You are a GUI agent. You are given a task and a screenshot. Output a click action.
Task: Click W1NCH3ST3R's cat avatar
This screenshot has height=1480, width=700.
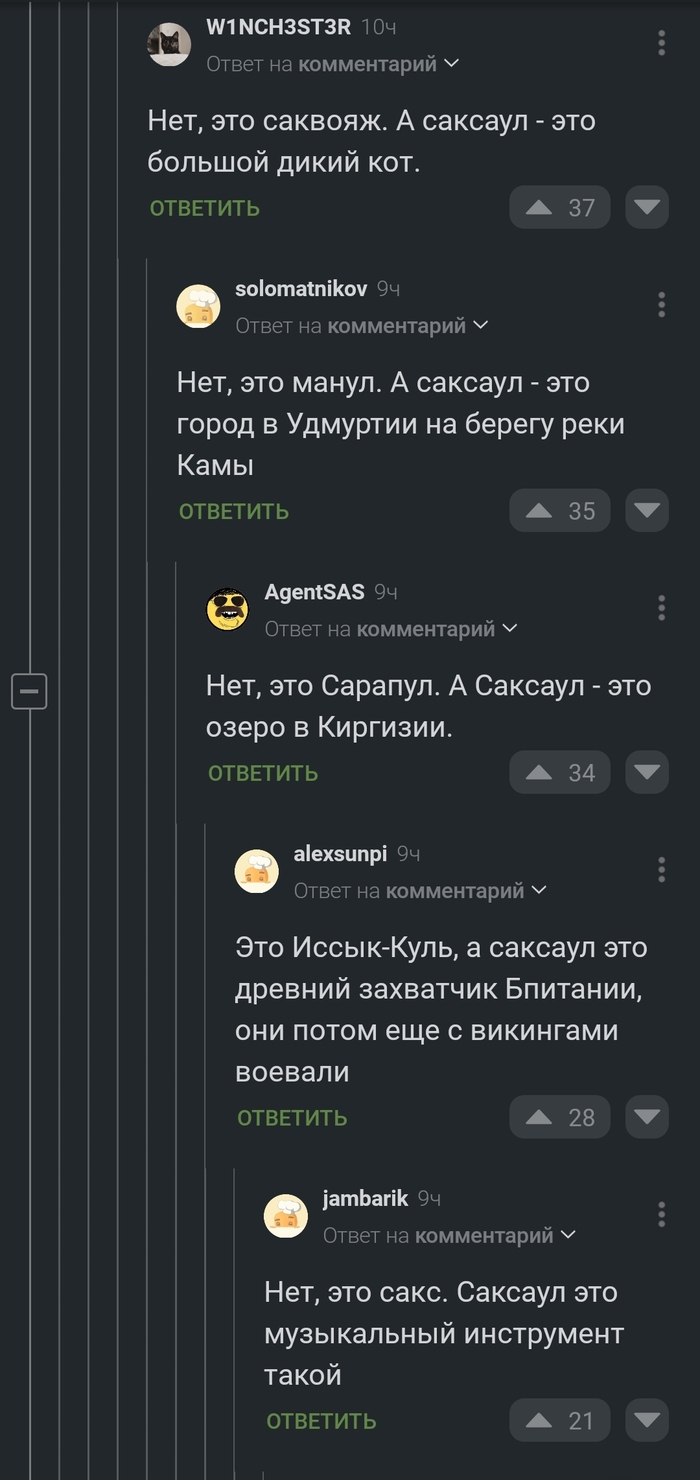[169, 44]
